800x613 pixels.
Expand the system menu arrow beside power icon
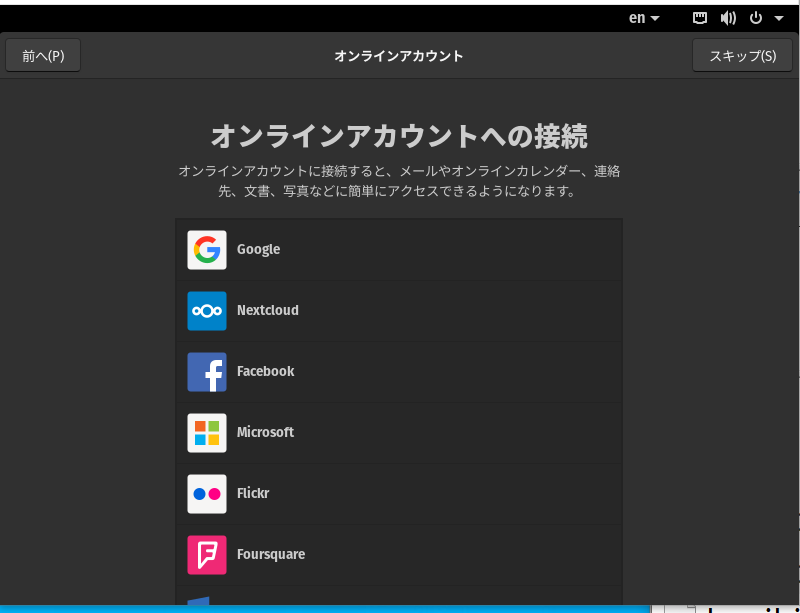pyautogui.click(x=779, y=18)
